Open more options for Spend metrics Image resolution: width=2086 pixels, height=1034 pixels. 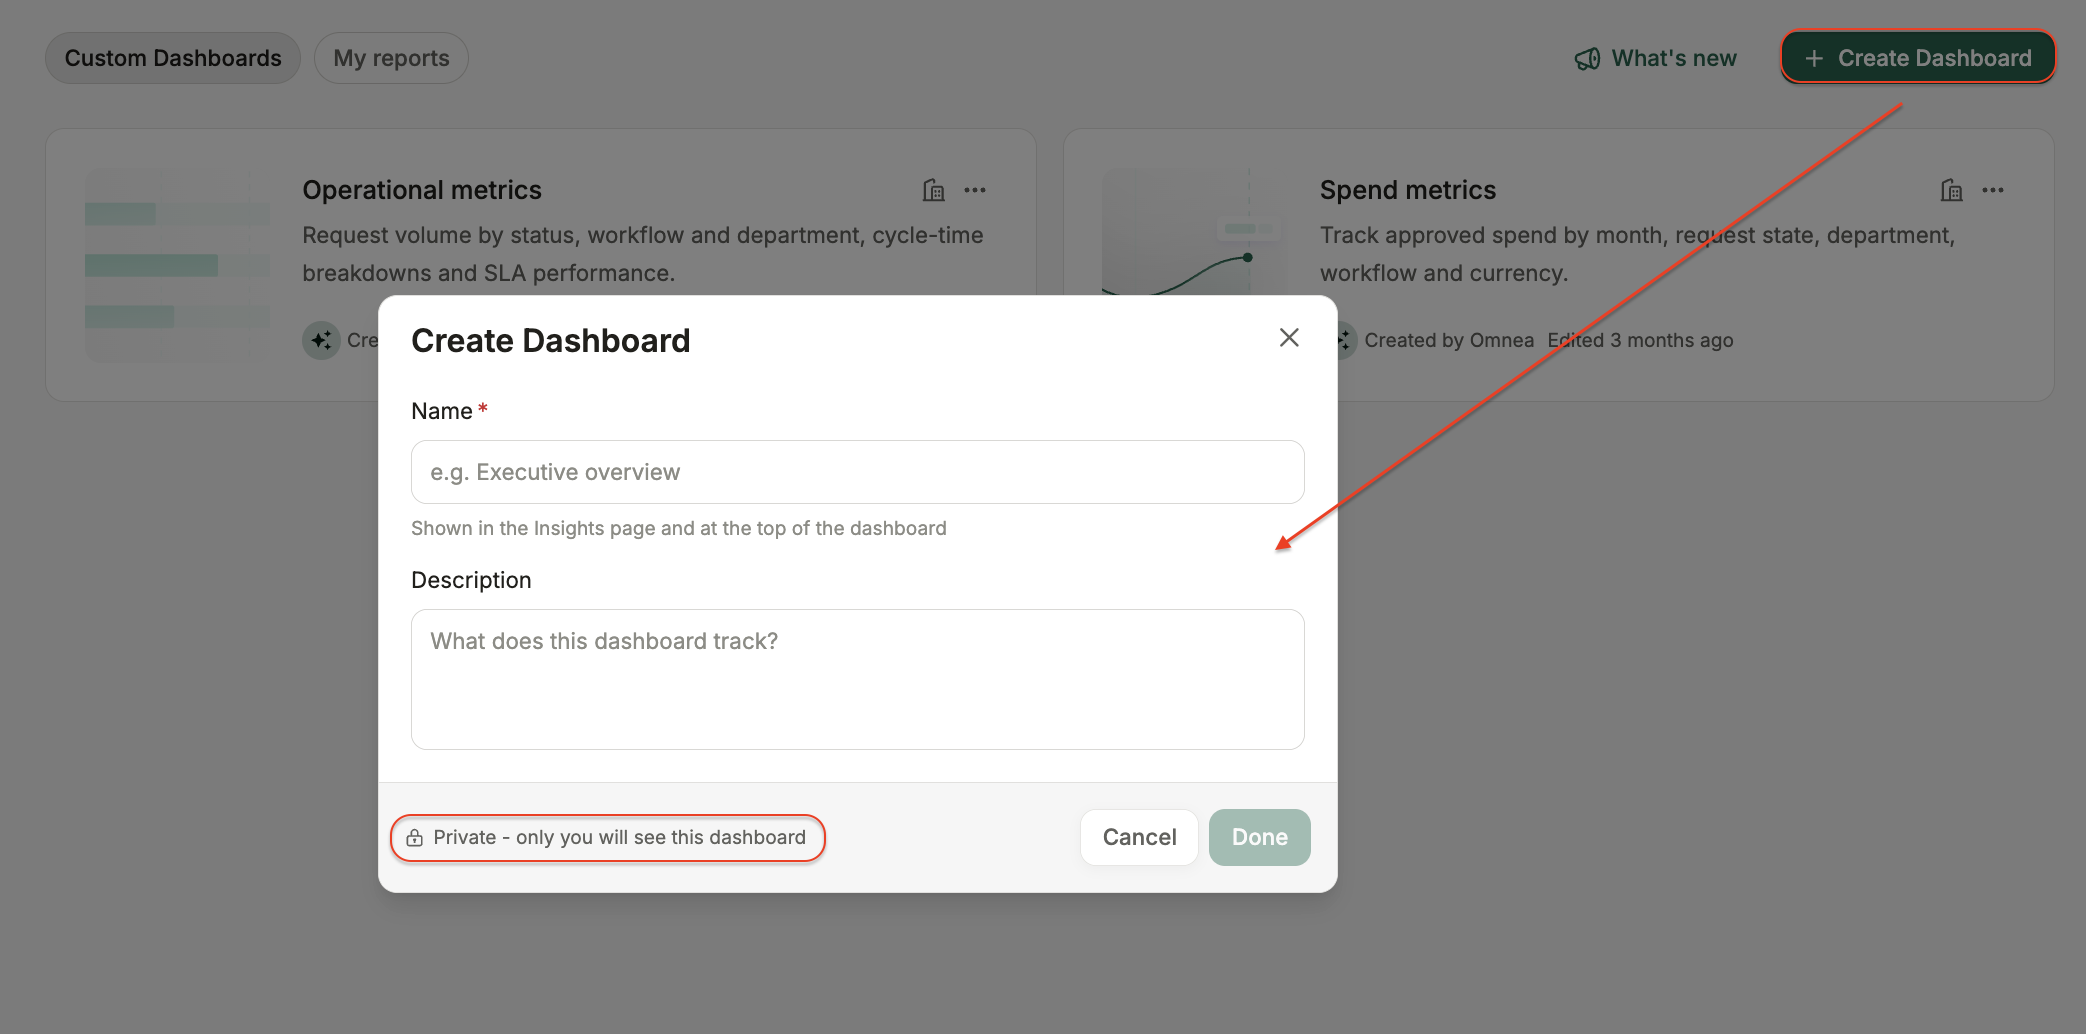pos(1993,190)
